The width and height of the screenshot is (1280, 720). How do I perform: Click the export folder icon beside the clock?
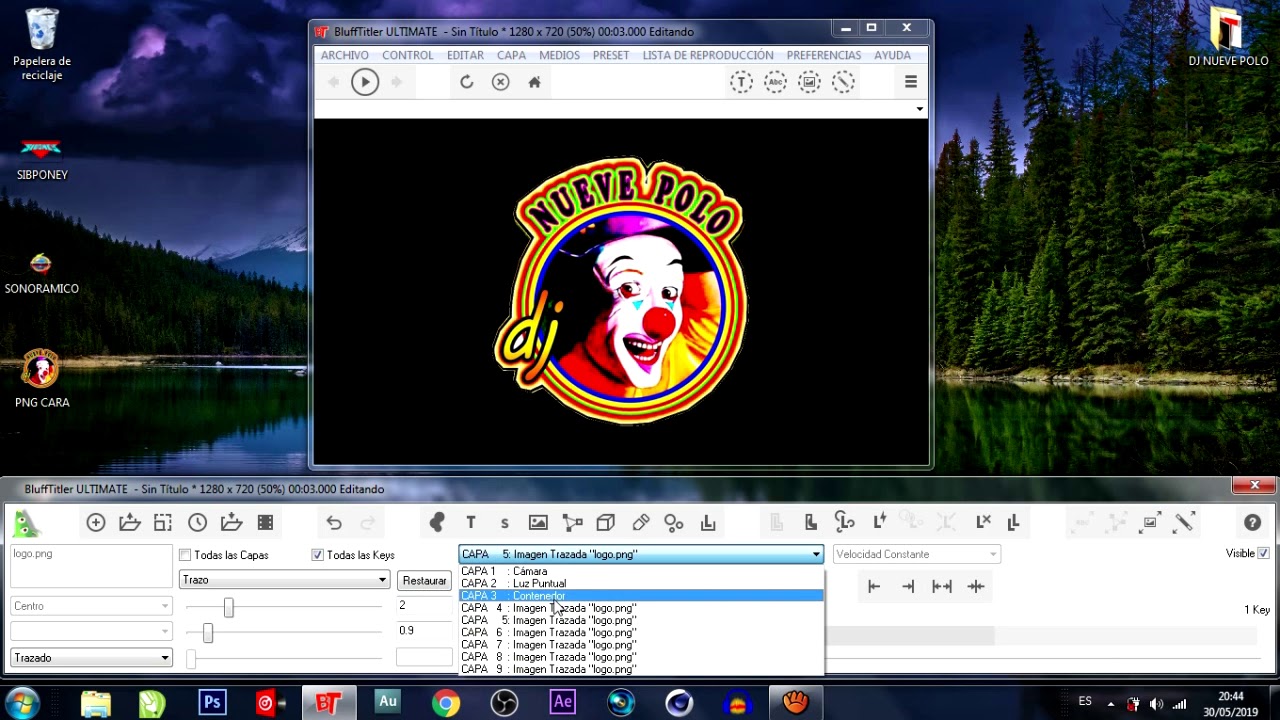(231, 522)
